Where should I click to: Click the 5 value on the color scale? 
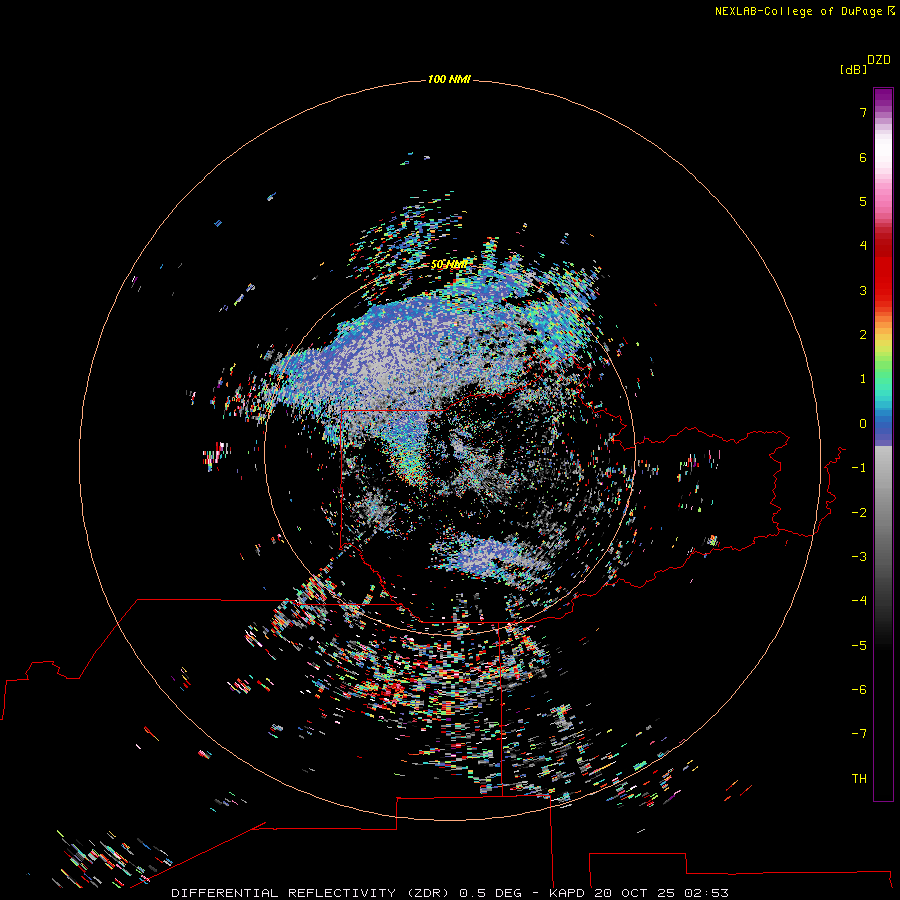pos(863,201)
